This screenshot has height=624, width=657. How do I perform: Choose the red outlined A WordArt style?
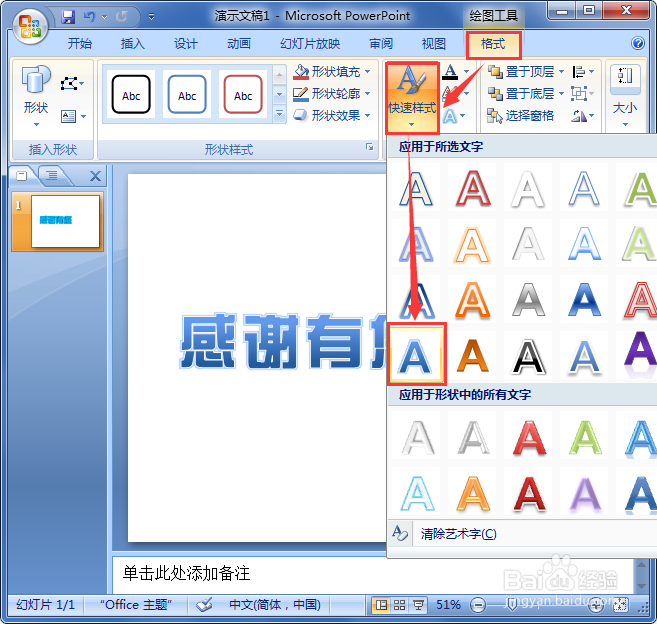(x=473, y=189)
